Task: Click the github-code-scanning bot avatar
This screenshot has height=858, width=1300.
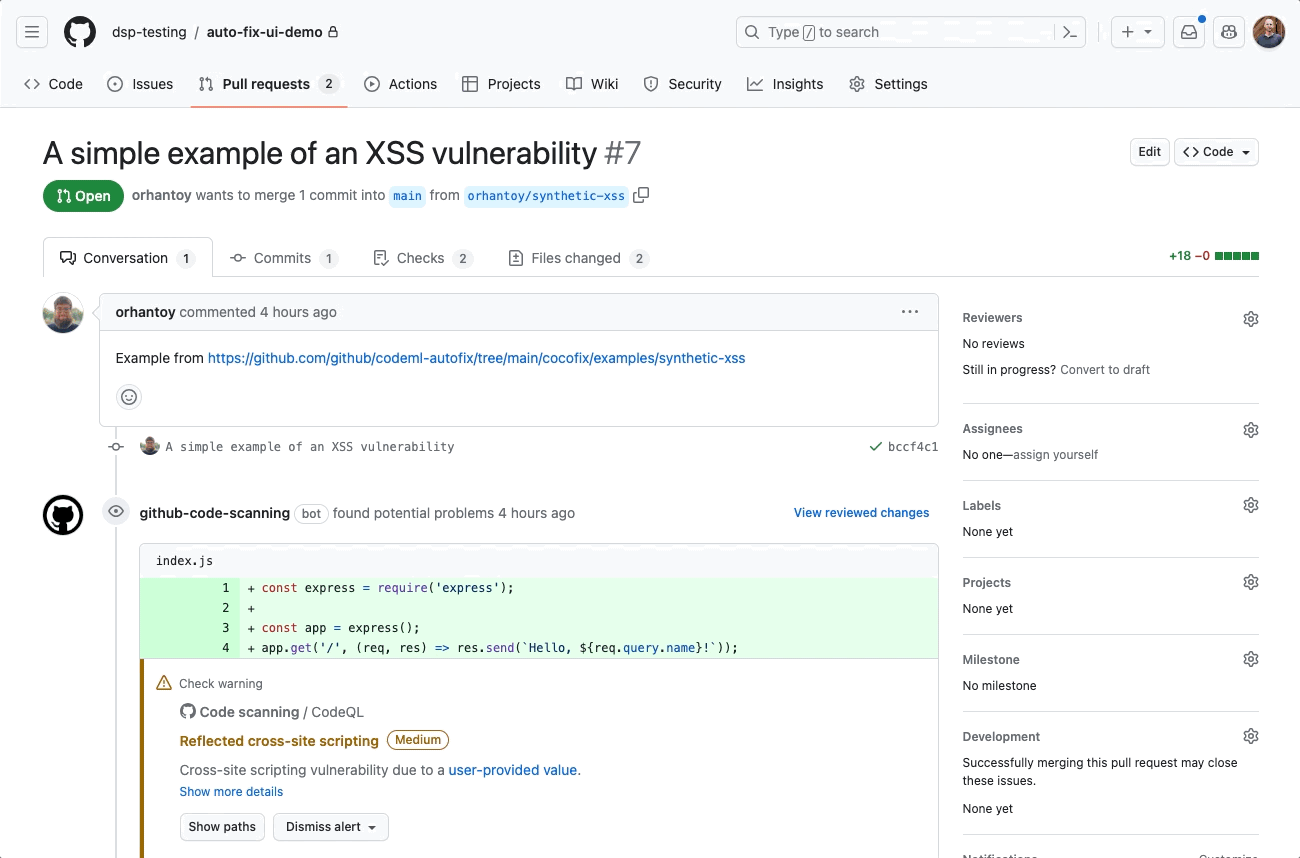Action: click(x=63, y=515)
